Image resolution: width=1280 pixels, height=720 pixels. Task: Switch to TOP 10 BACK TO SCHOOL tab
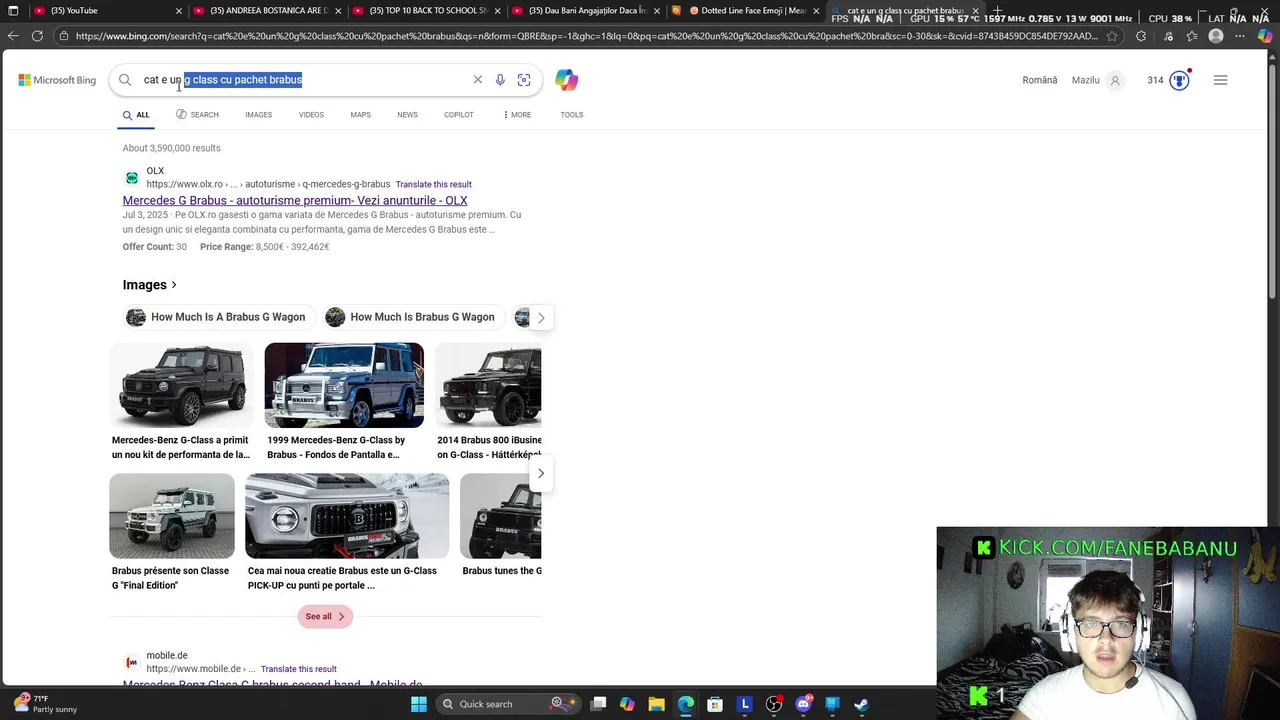click(x=425, y=10)
